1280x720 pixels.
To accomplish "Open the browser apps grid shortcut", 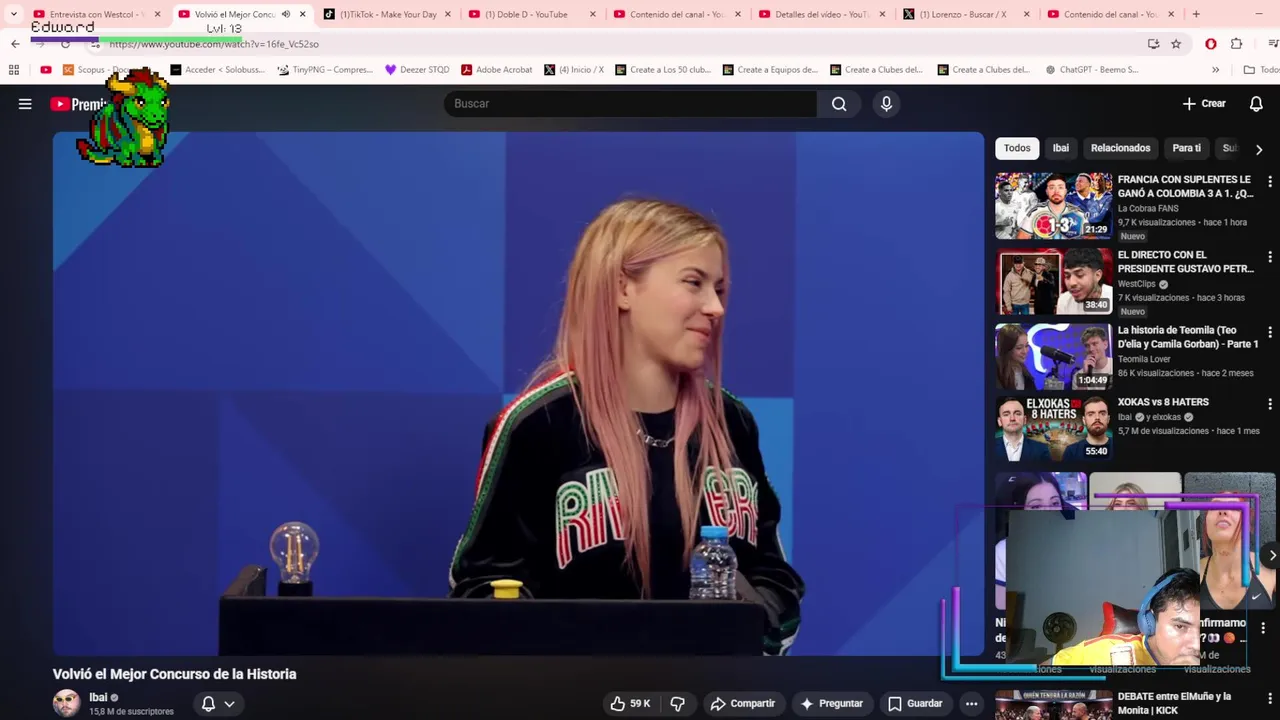I will [x=13, y=70].
